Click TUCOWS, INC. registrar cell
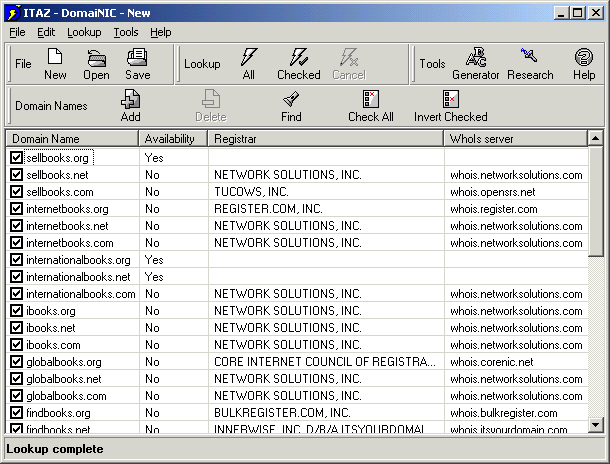 point(251,192)
